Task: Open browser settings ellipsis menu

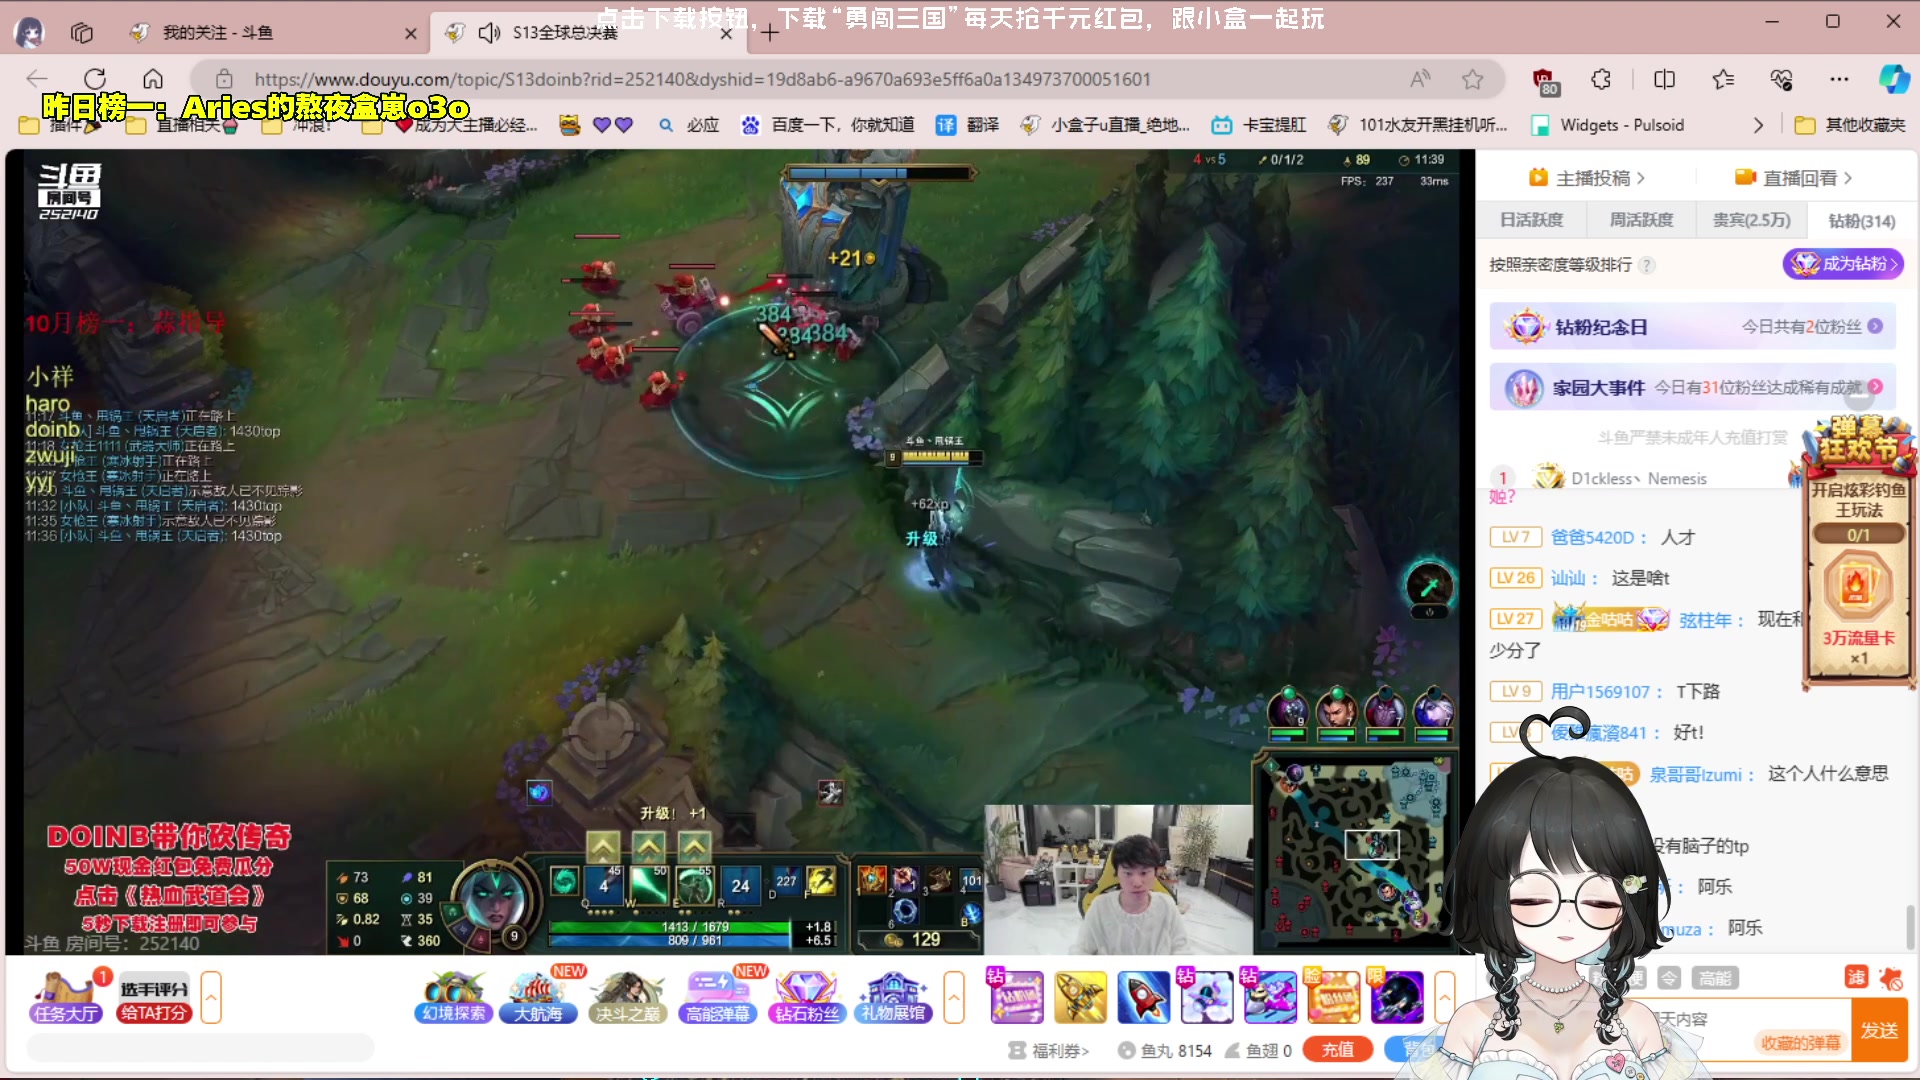Action: [x=1839, y=79]
